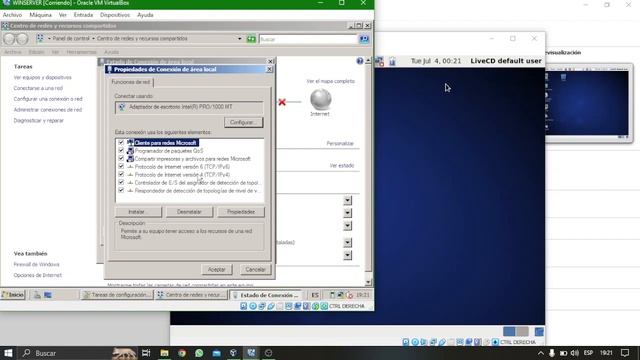The image size is (640, 360).
Task: Toggle Protocolo de Internet versión 4 checkbox
Action: tap(121, 174)
